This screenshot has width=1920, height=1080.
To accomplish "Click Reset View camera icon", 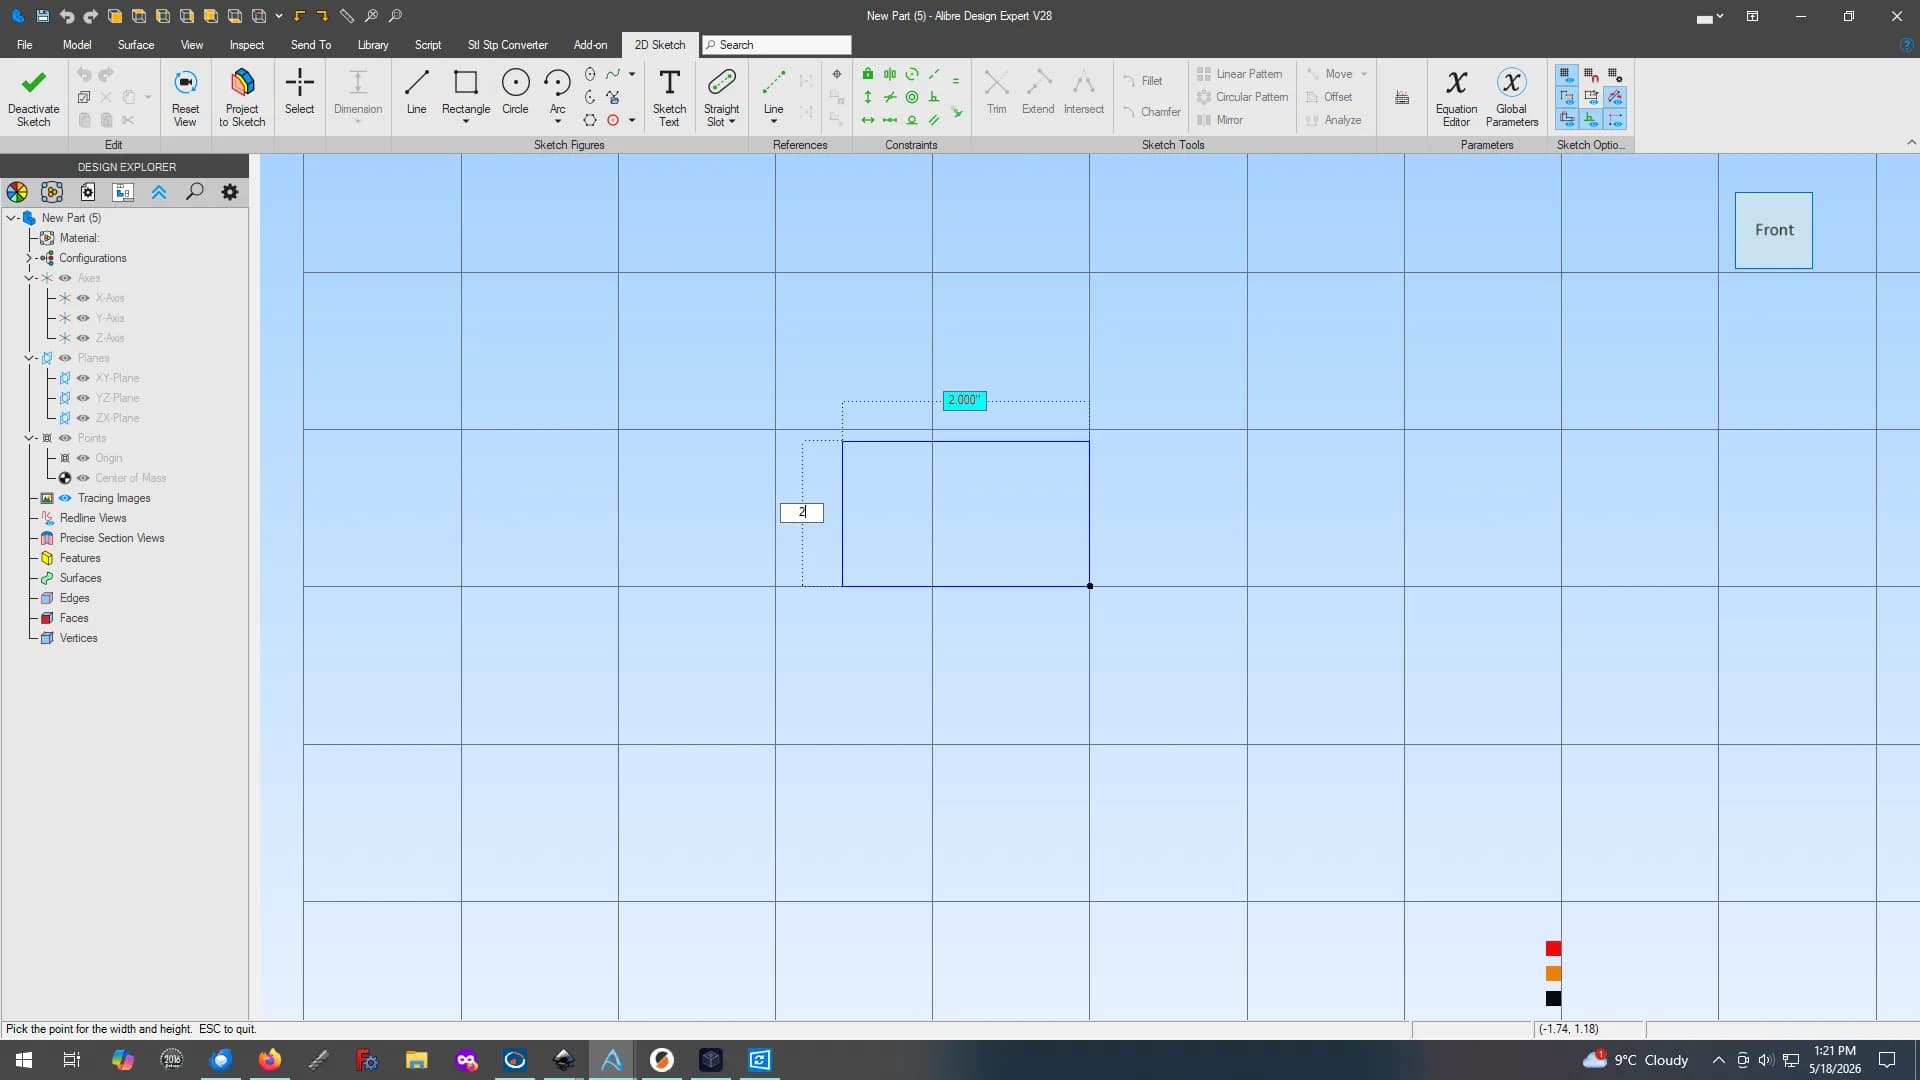I will click(185, 97).
